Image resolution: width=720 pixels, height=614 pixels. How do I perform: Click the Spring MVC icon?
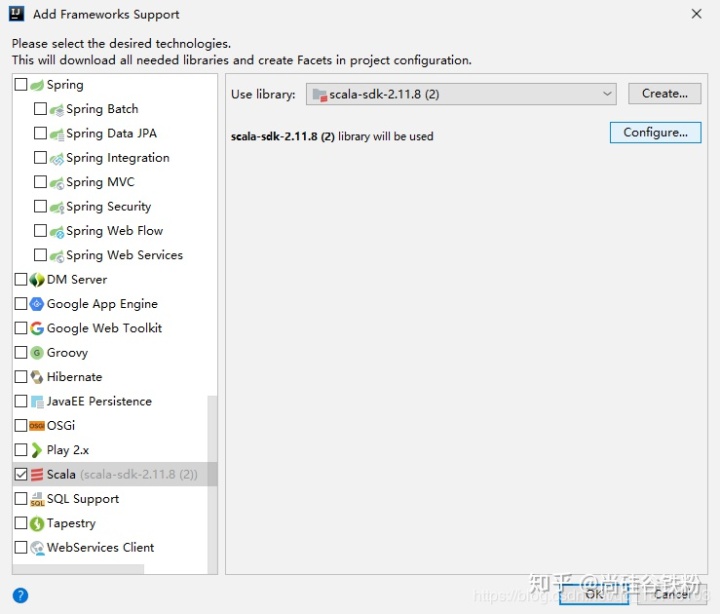click(56, 183)
